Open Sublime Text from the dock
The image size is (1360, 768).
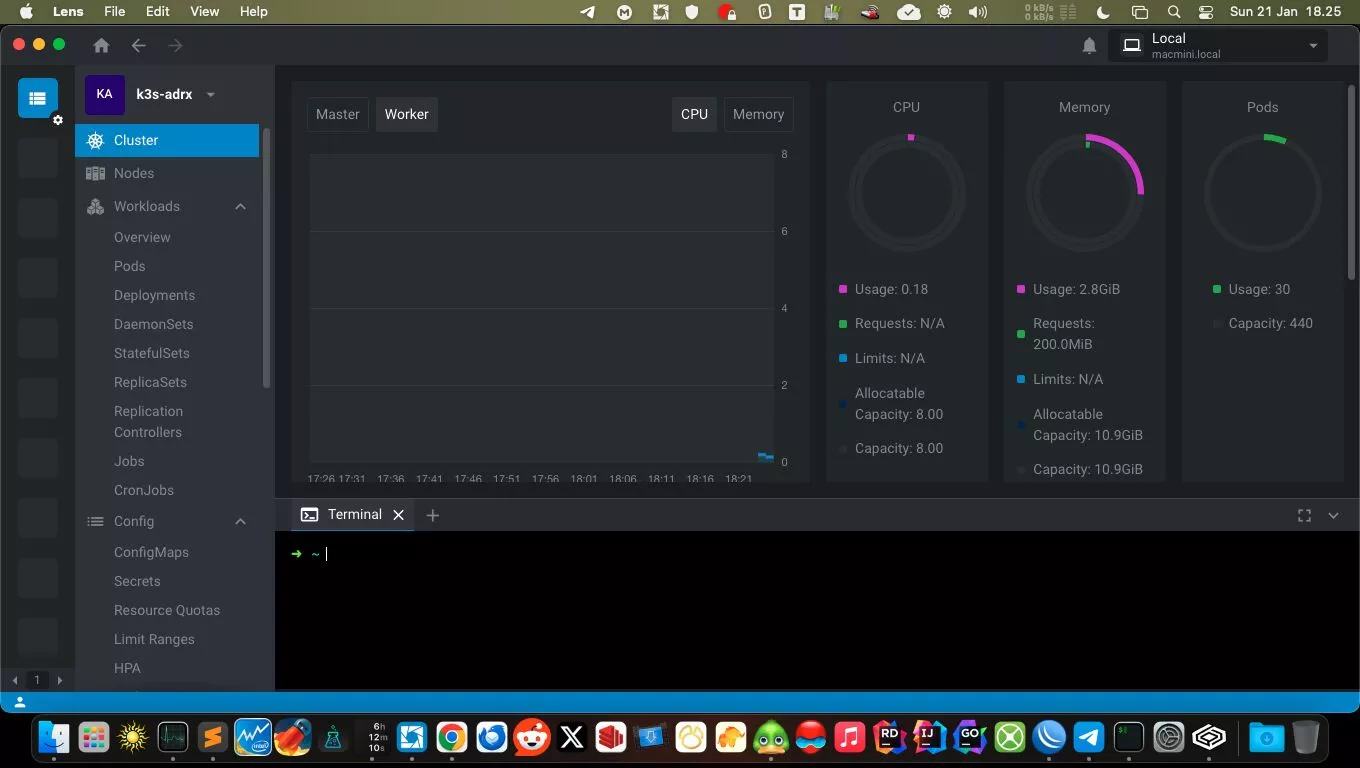point(212,738)
